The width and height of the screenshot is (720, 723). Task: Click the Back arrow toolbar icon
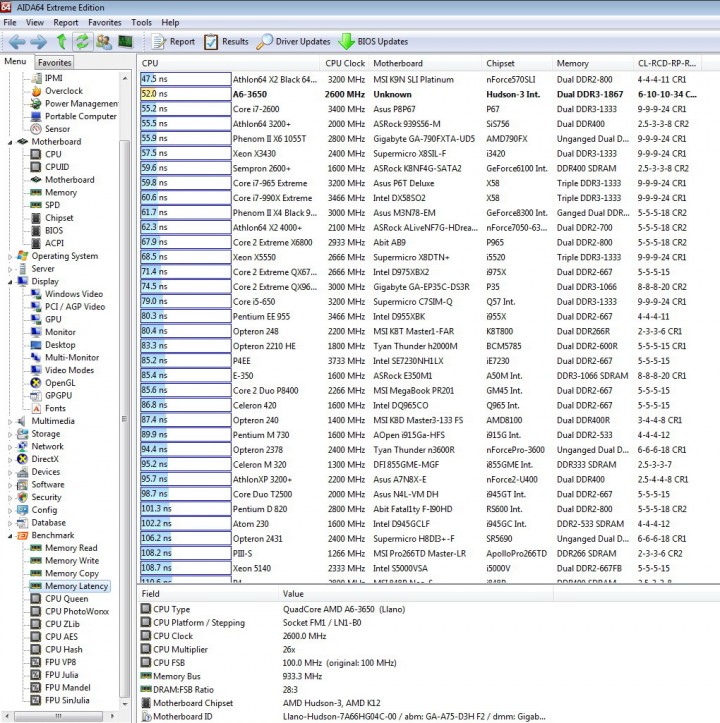pyautogui.click(x=17, y=42)
